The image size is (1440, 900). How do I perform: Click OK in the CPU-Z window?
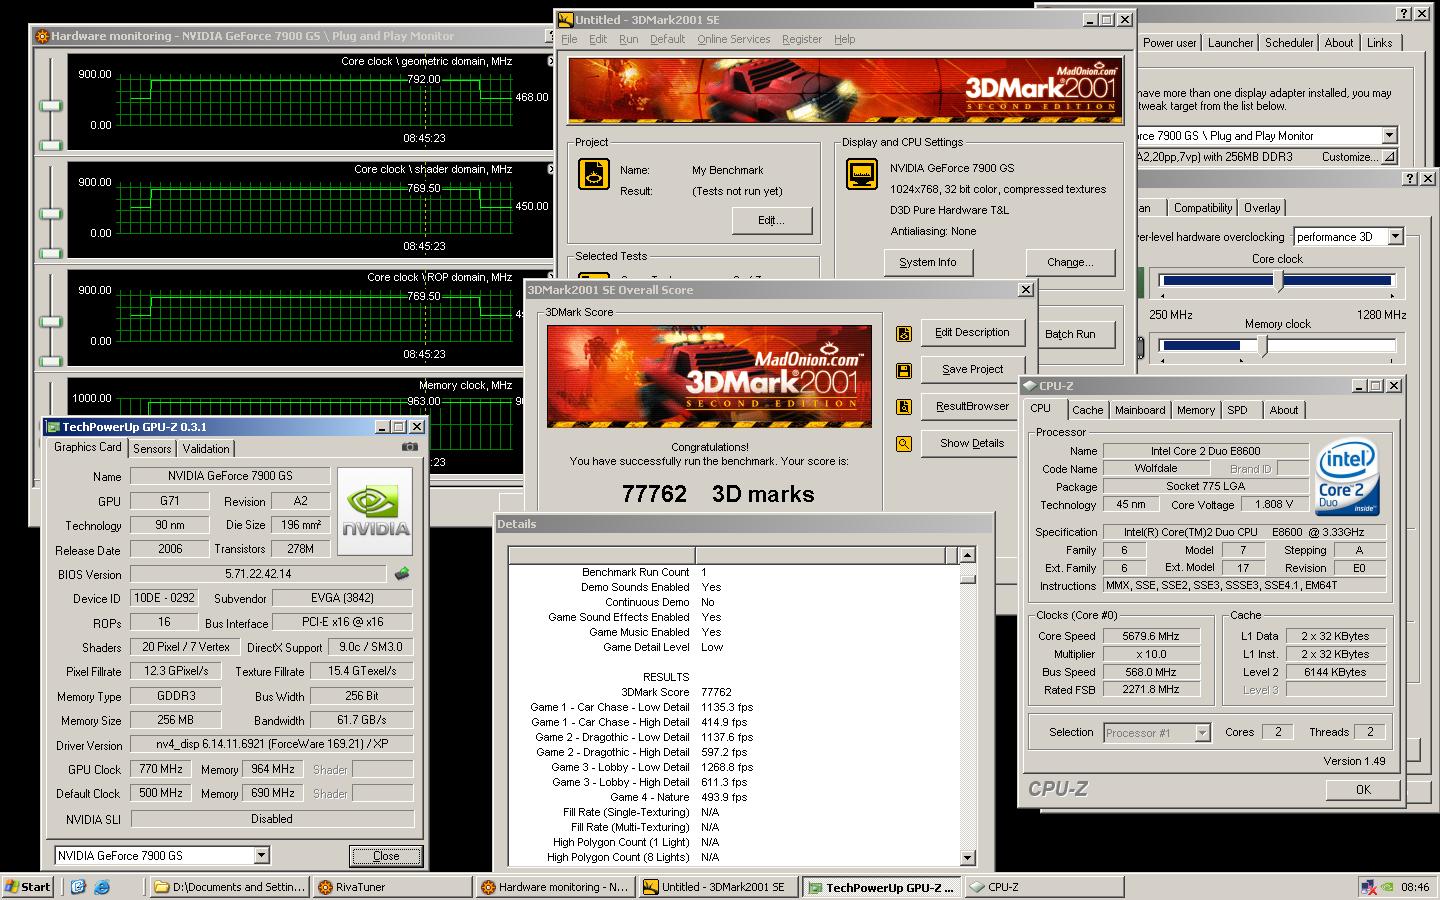point(1363,790)
